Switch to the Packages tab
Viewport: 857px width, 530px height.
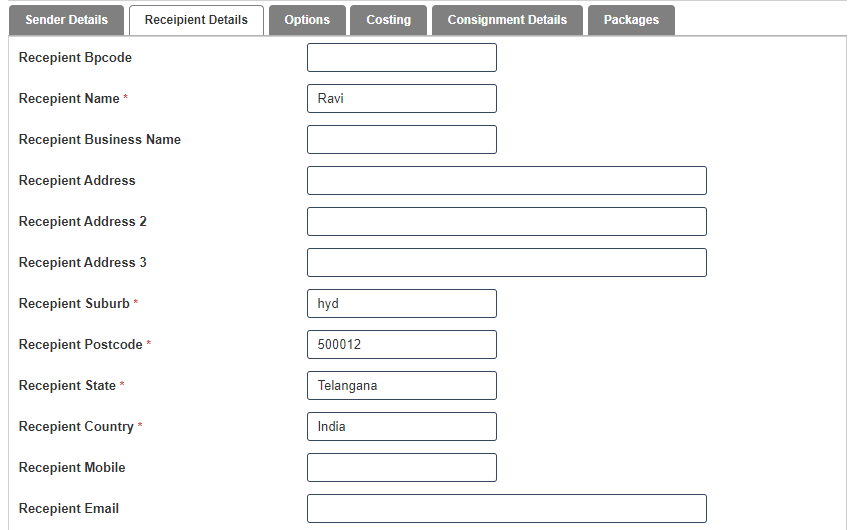tap(631, 20)
